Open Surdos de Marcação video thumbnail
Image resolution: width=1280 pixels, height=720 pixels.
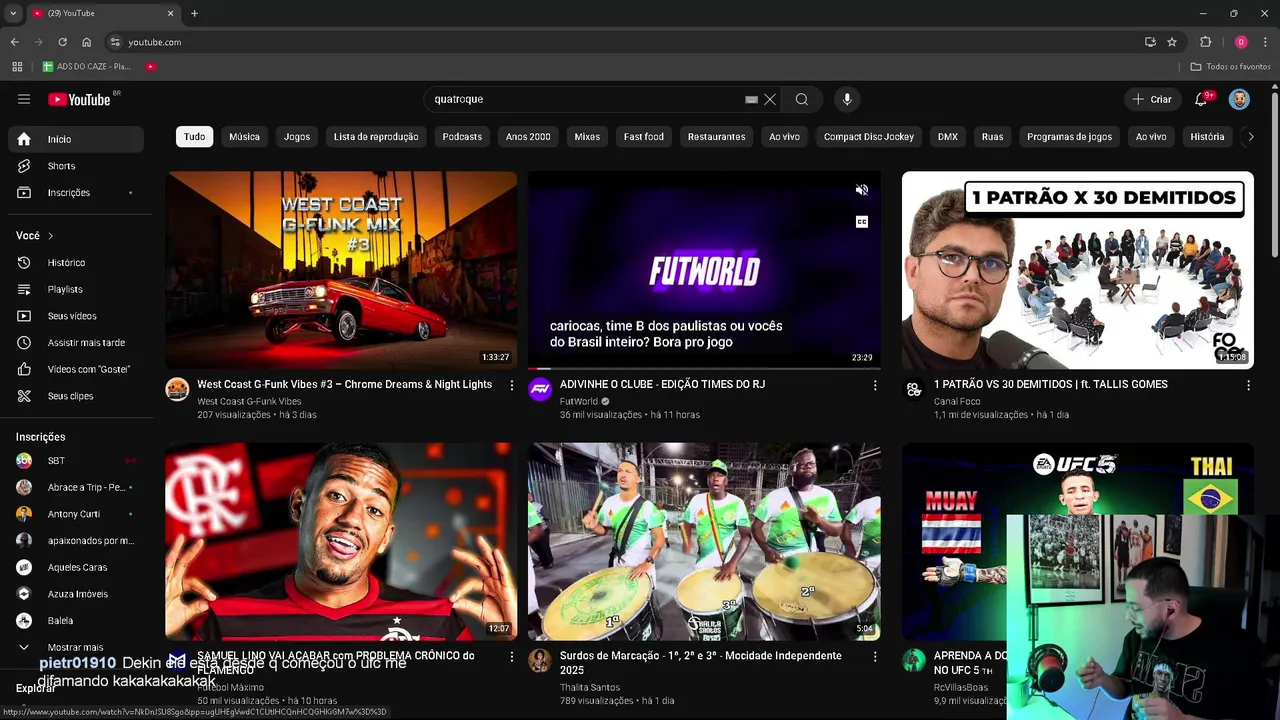pos(704,541)
